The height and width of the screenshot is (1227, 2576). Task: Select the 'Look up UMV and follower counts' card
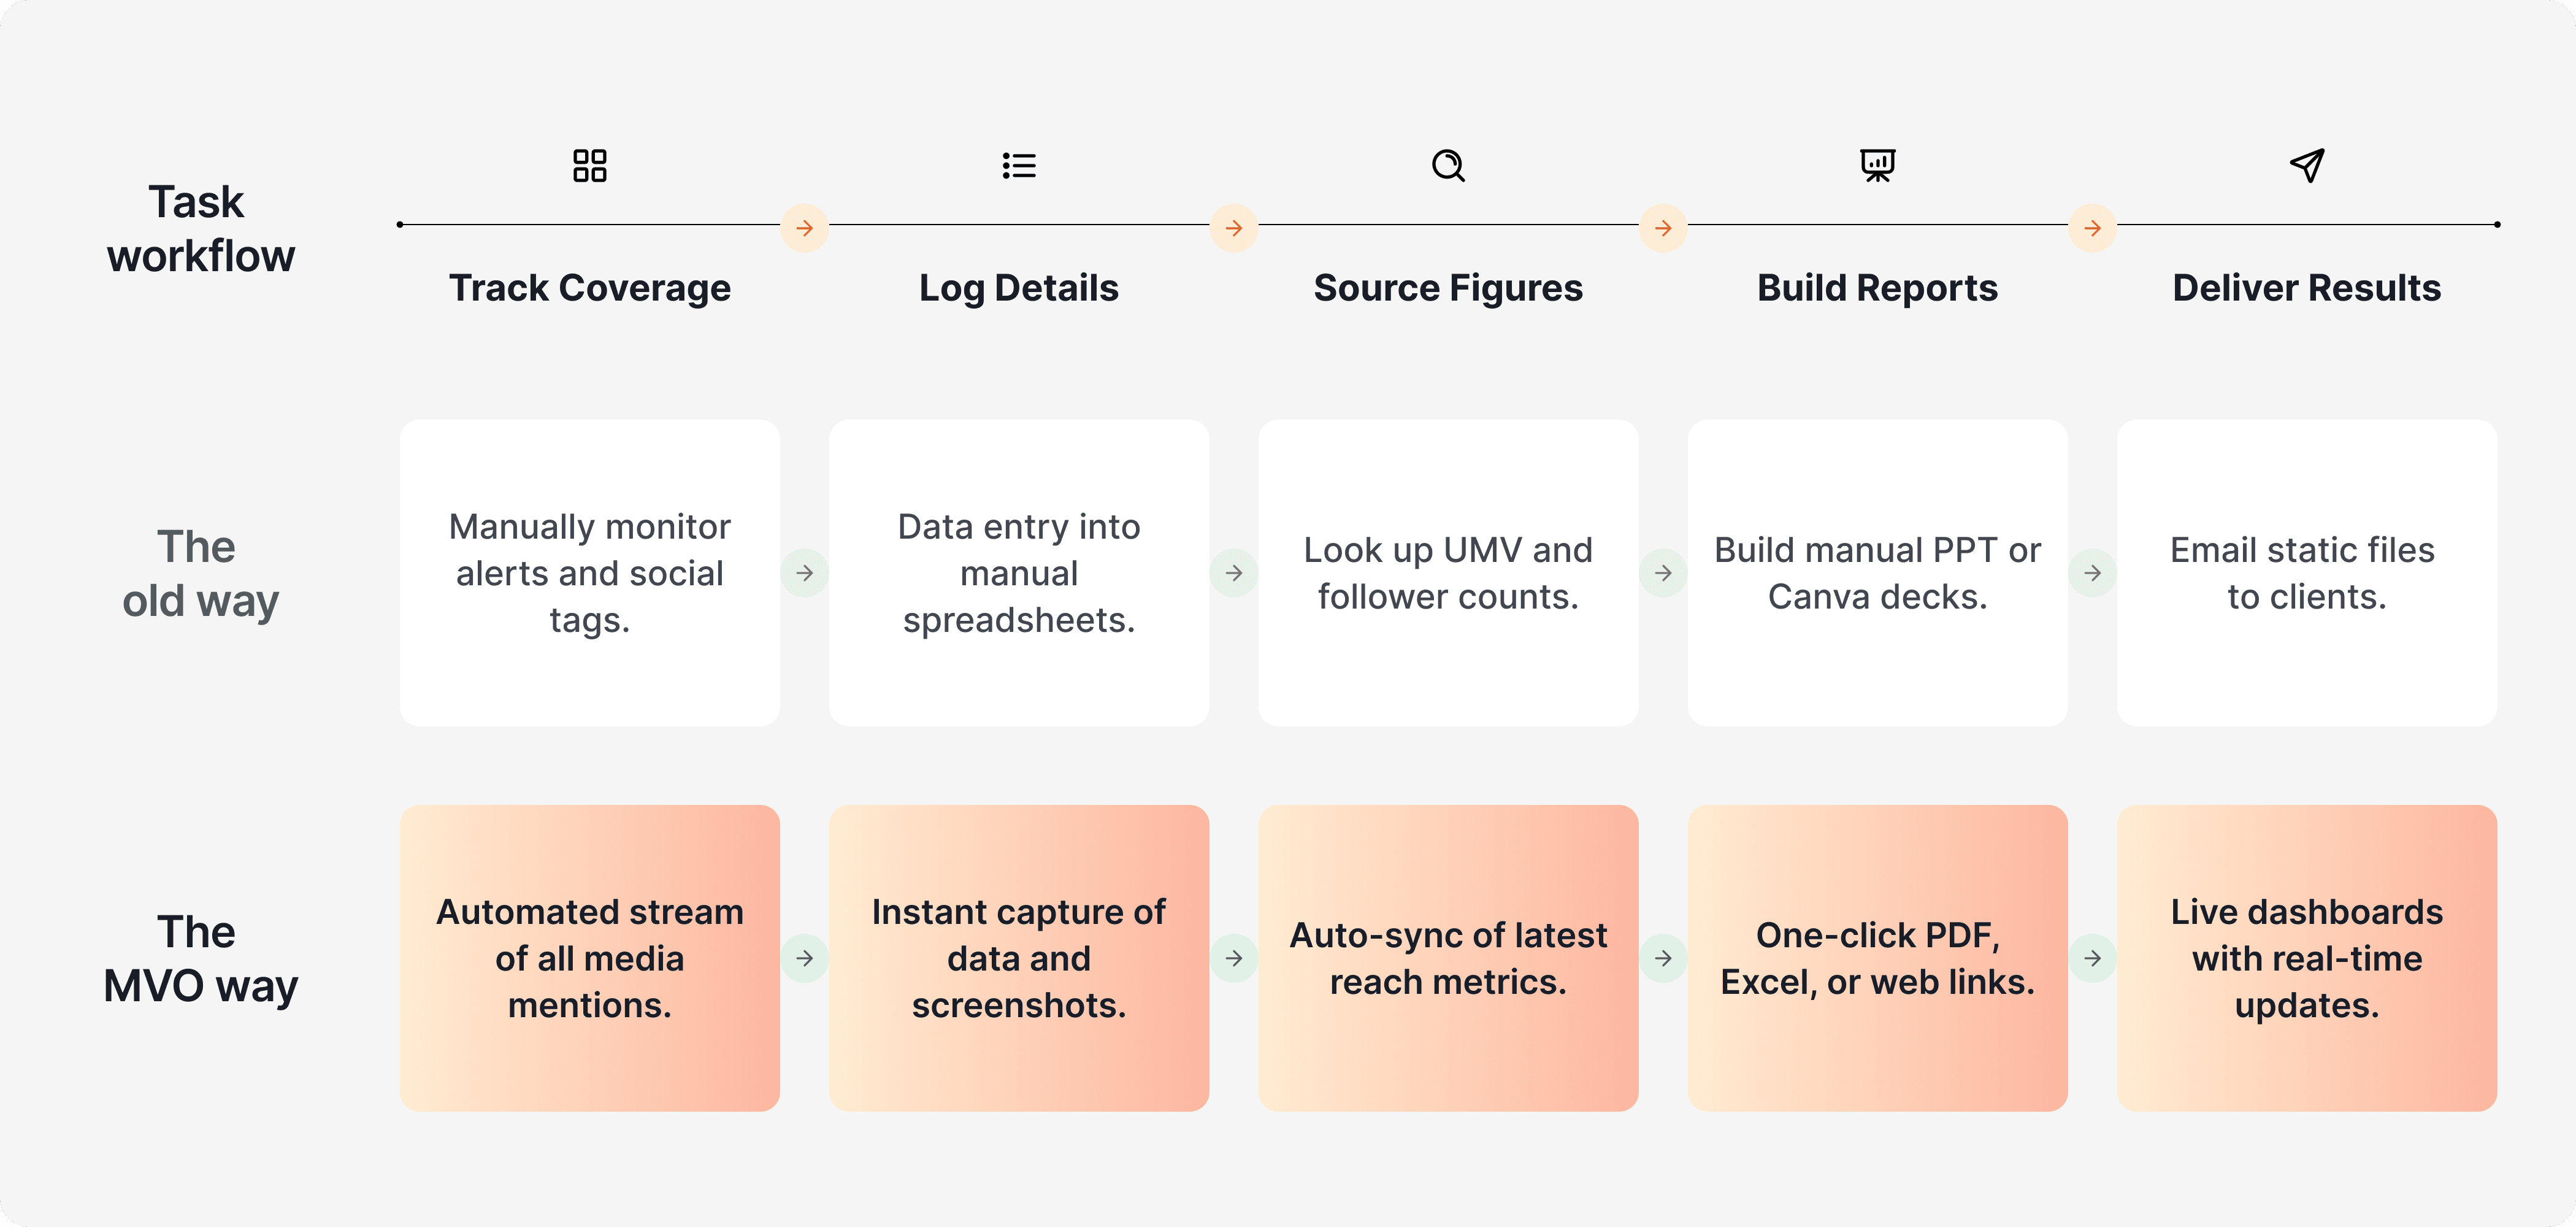click(x=1447, y=573)
